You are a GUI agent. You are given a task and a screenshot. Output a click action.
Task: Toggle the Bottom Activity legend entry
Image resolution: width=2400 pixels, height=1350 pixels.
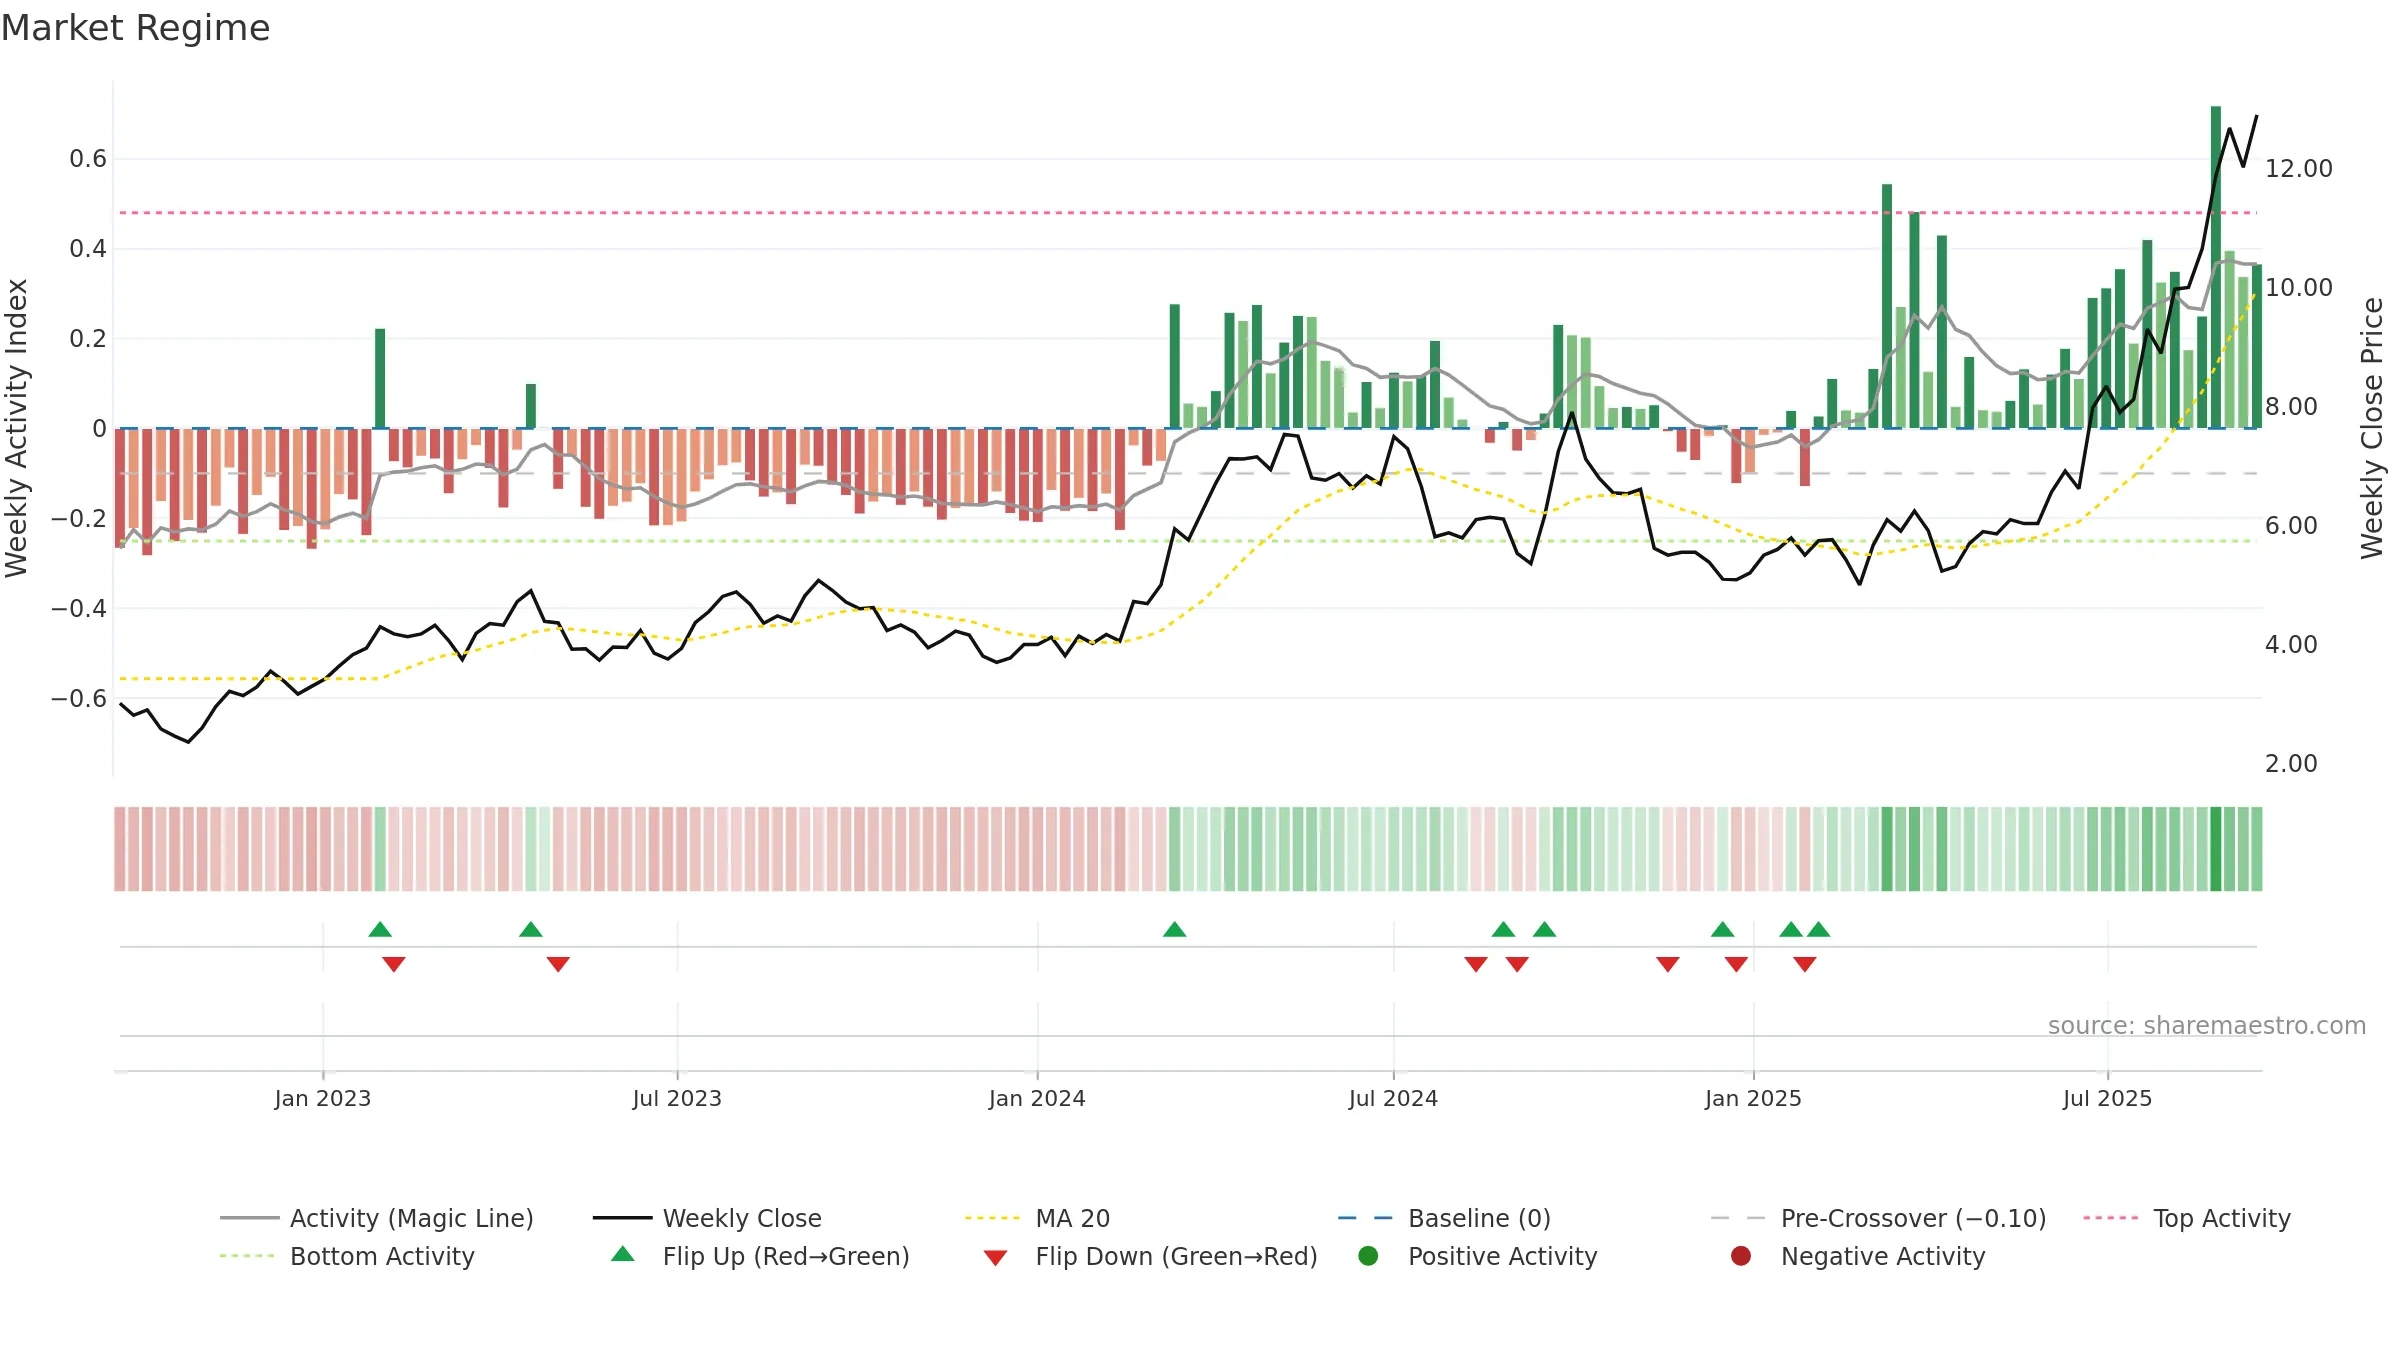(x=347, y=1256)
